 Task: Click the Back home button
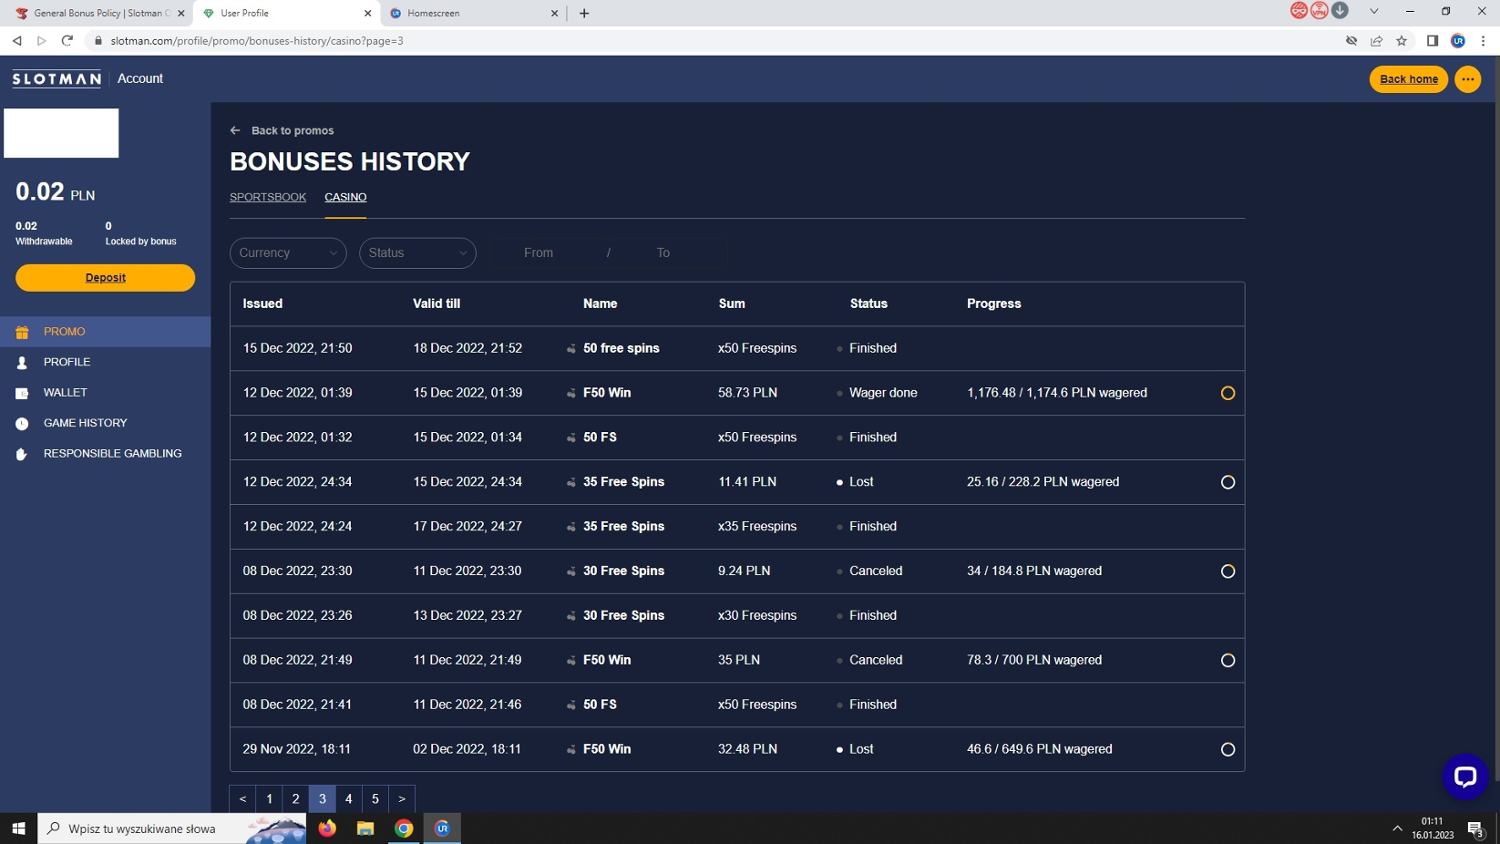(1408, 79)
